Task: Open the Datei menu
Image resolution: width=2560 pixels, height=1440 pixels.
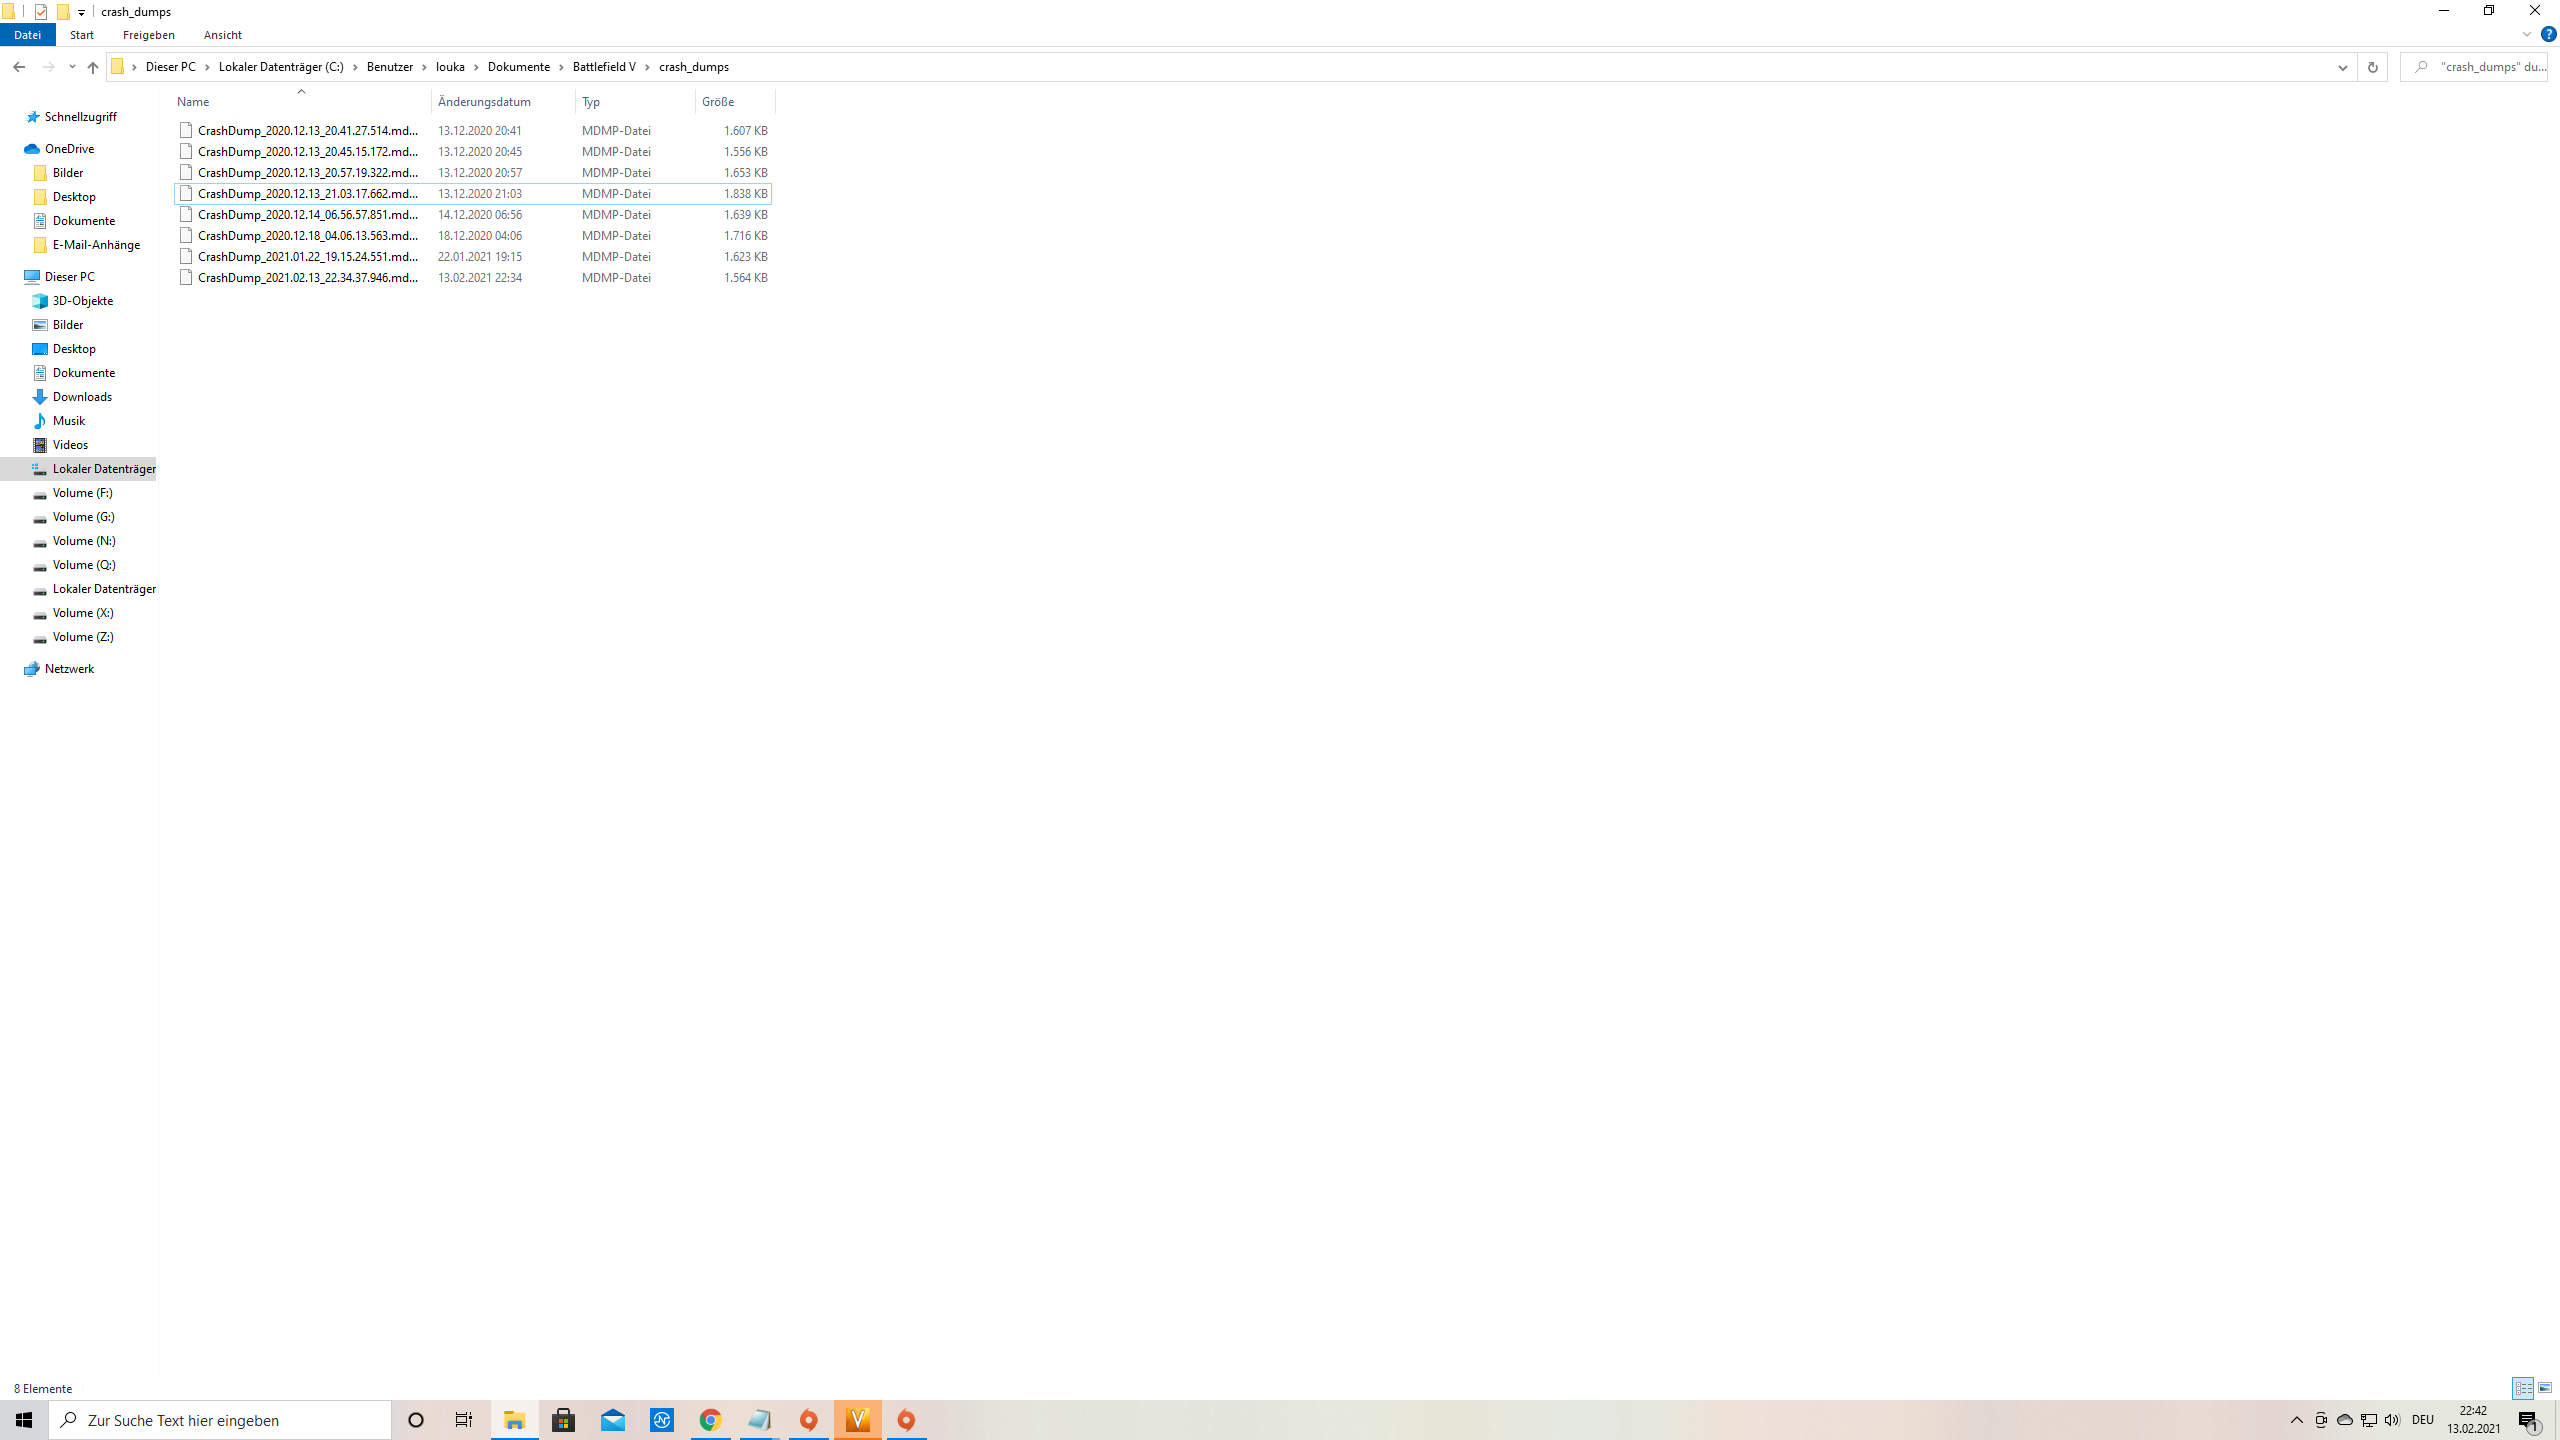Action: click(x=27, y=35)
